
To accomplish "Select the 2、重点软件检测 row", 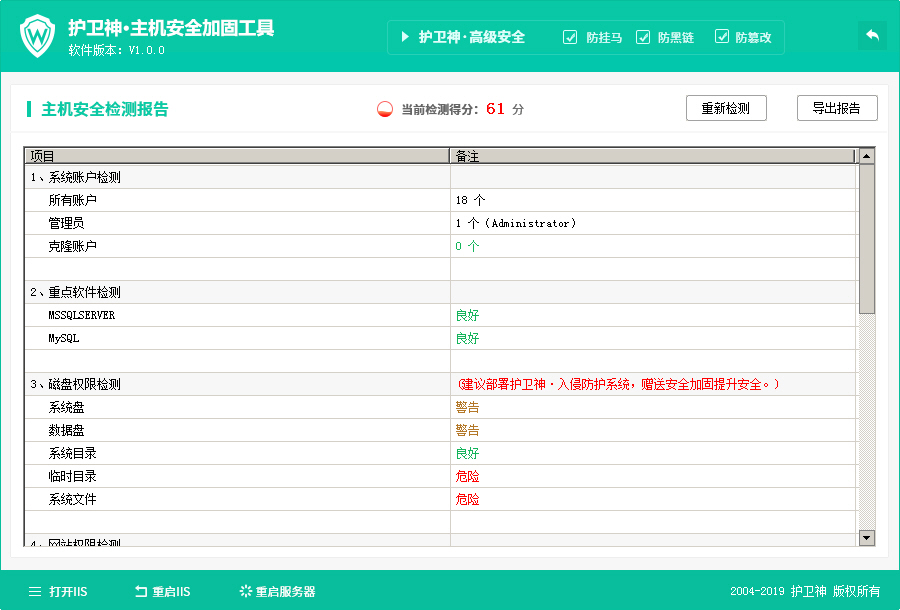I will [x=441, y=292].
